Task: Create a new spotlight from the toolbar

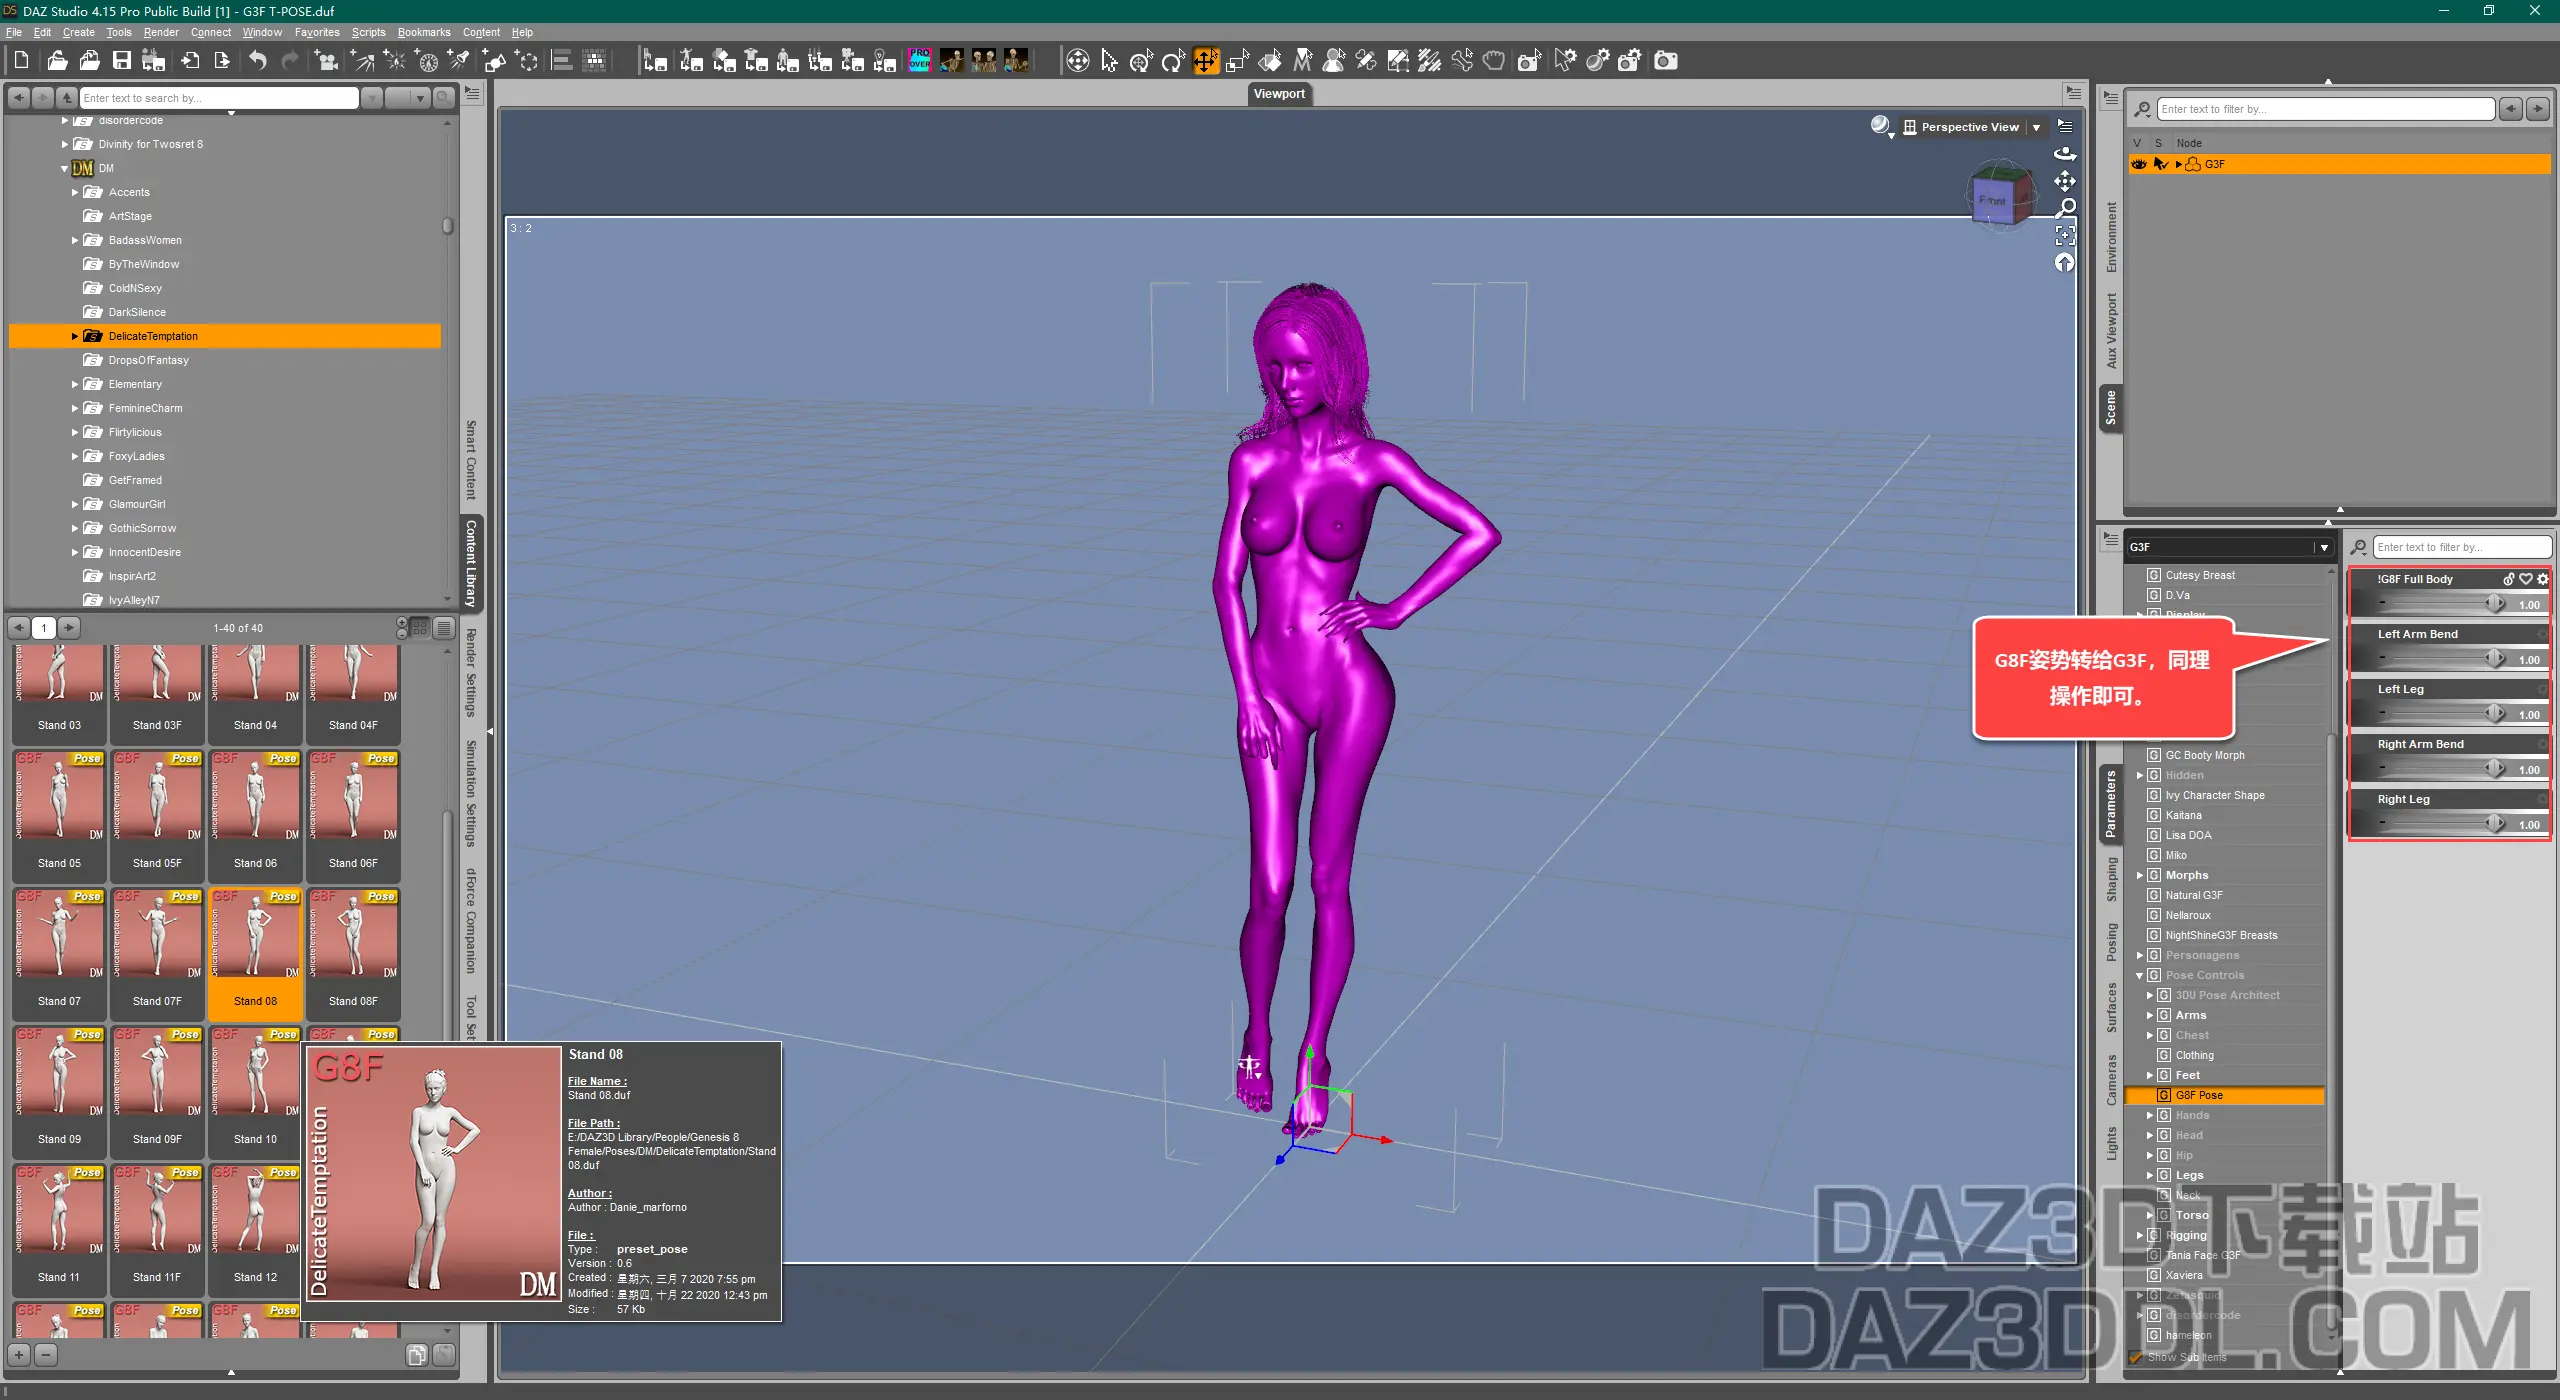Action: [458, 61]
